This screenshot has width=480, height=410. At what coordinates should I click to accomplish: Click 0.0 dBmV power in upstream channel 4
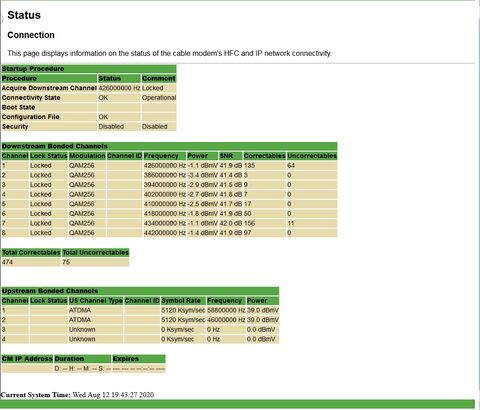click(x=261, y=339)
